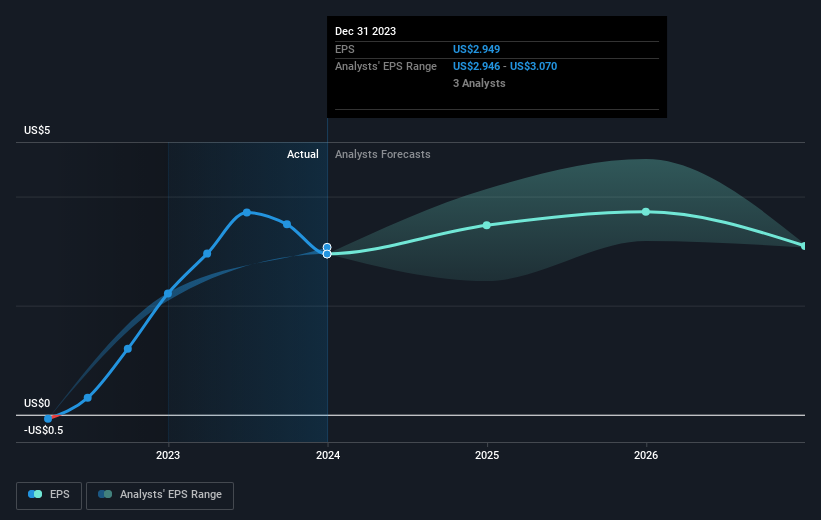The width and height of the screenshot is (821, 520).
Task: Click the EPS data point in early 2023
Action: (207, 254)
